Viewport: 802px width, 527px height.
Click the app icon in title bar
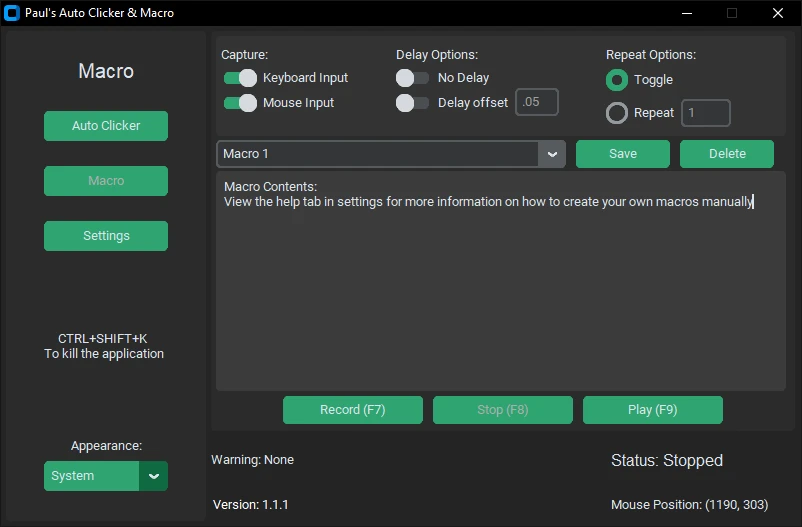(11, 13)
